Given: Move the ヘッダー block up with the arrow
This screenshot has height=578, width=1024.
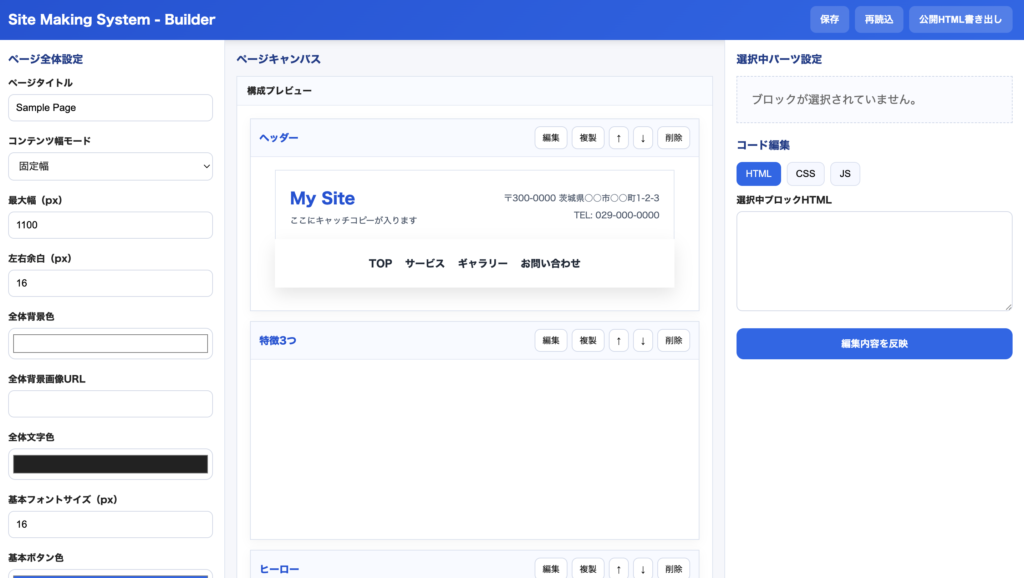Looking at the screenshot, I should pos(619,138).
